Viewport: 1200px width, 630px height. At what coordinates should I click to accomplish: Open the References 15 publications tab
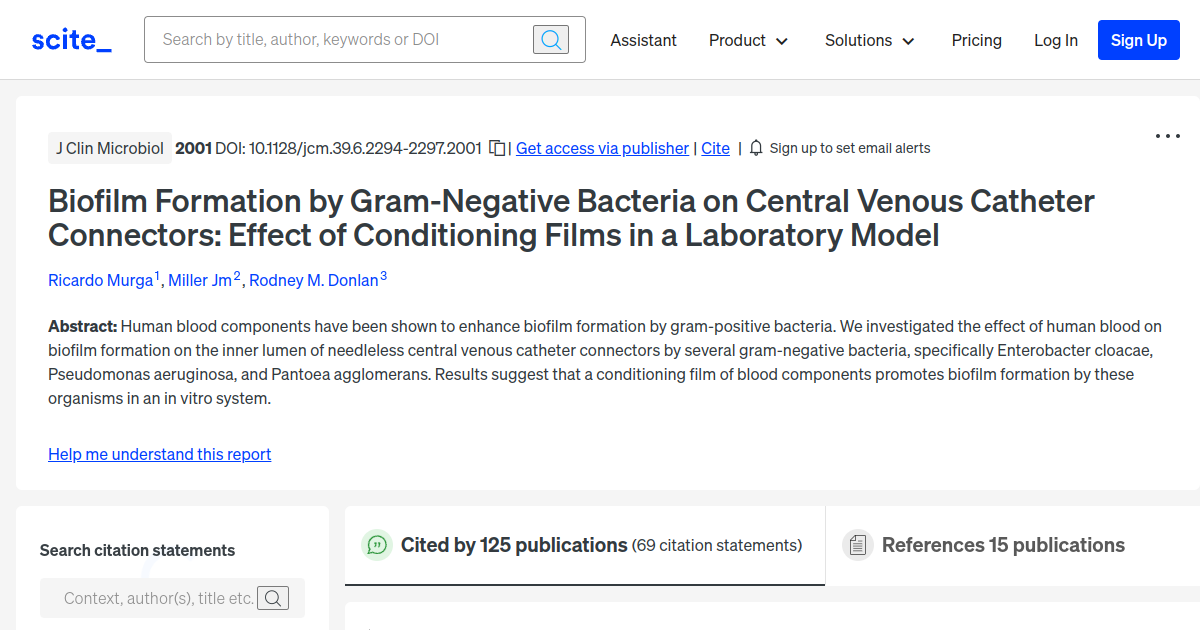(x=1003, y=545)
